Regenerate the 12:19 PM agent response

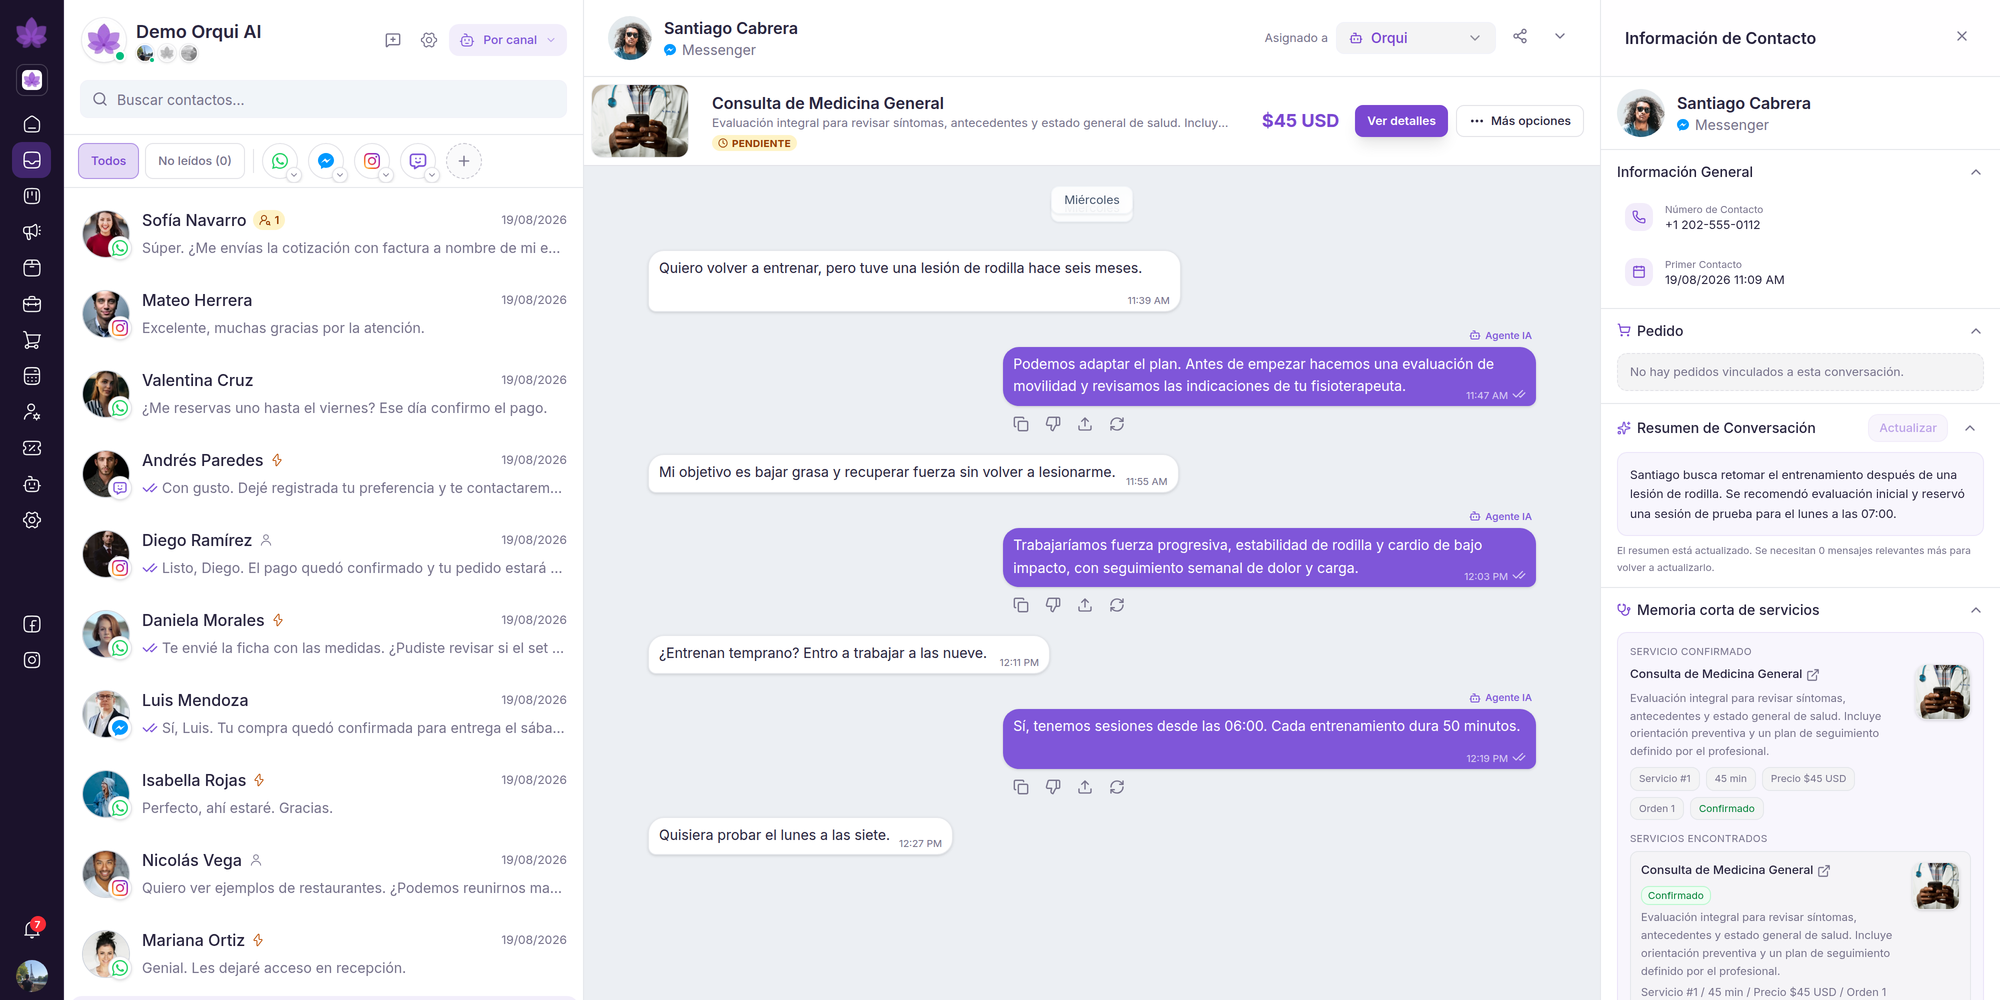(x=1117, y=787)
